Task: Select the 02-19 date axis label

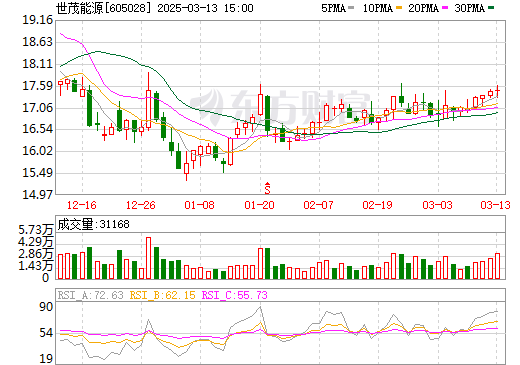Action: [377, 205]
